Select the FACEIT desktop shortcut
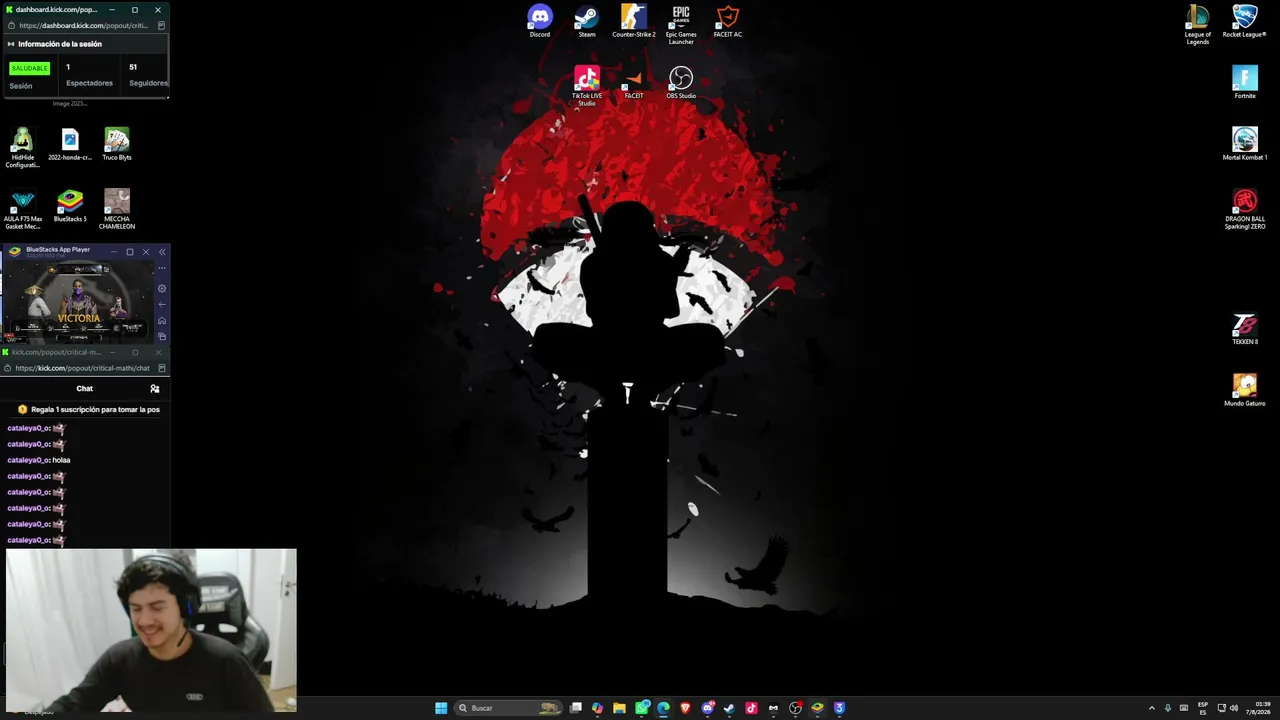1280x720 pixels. 634,82
